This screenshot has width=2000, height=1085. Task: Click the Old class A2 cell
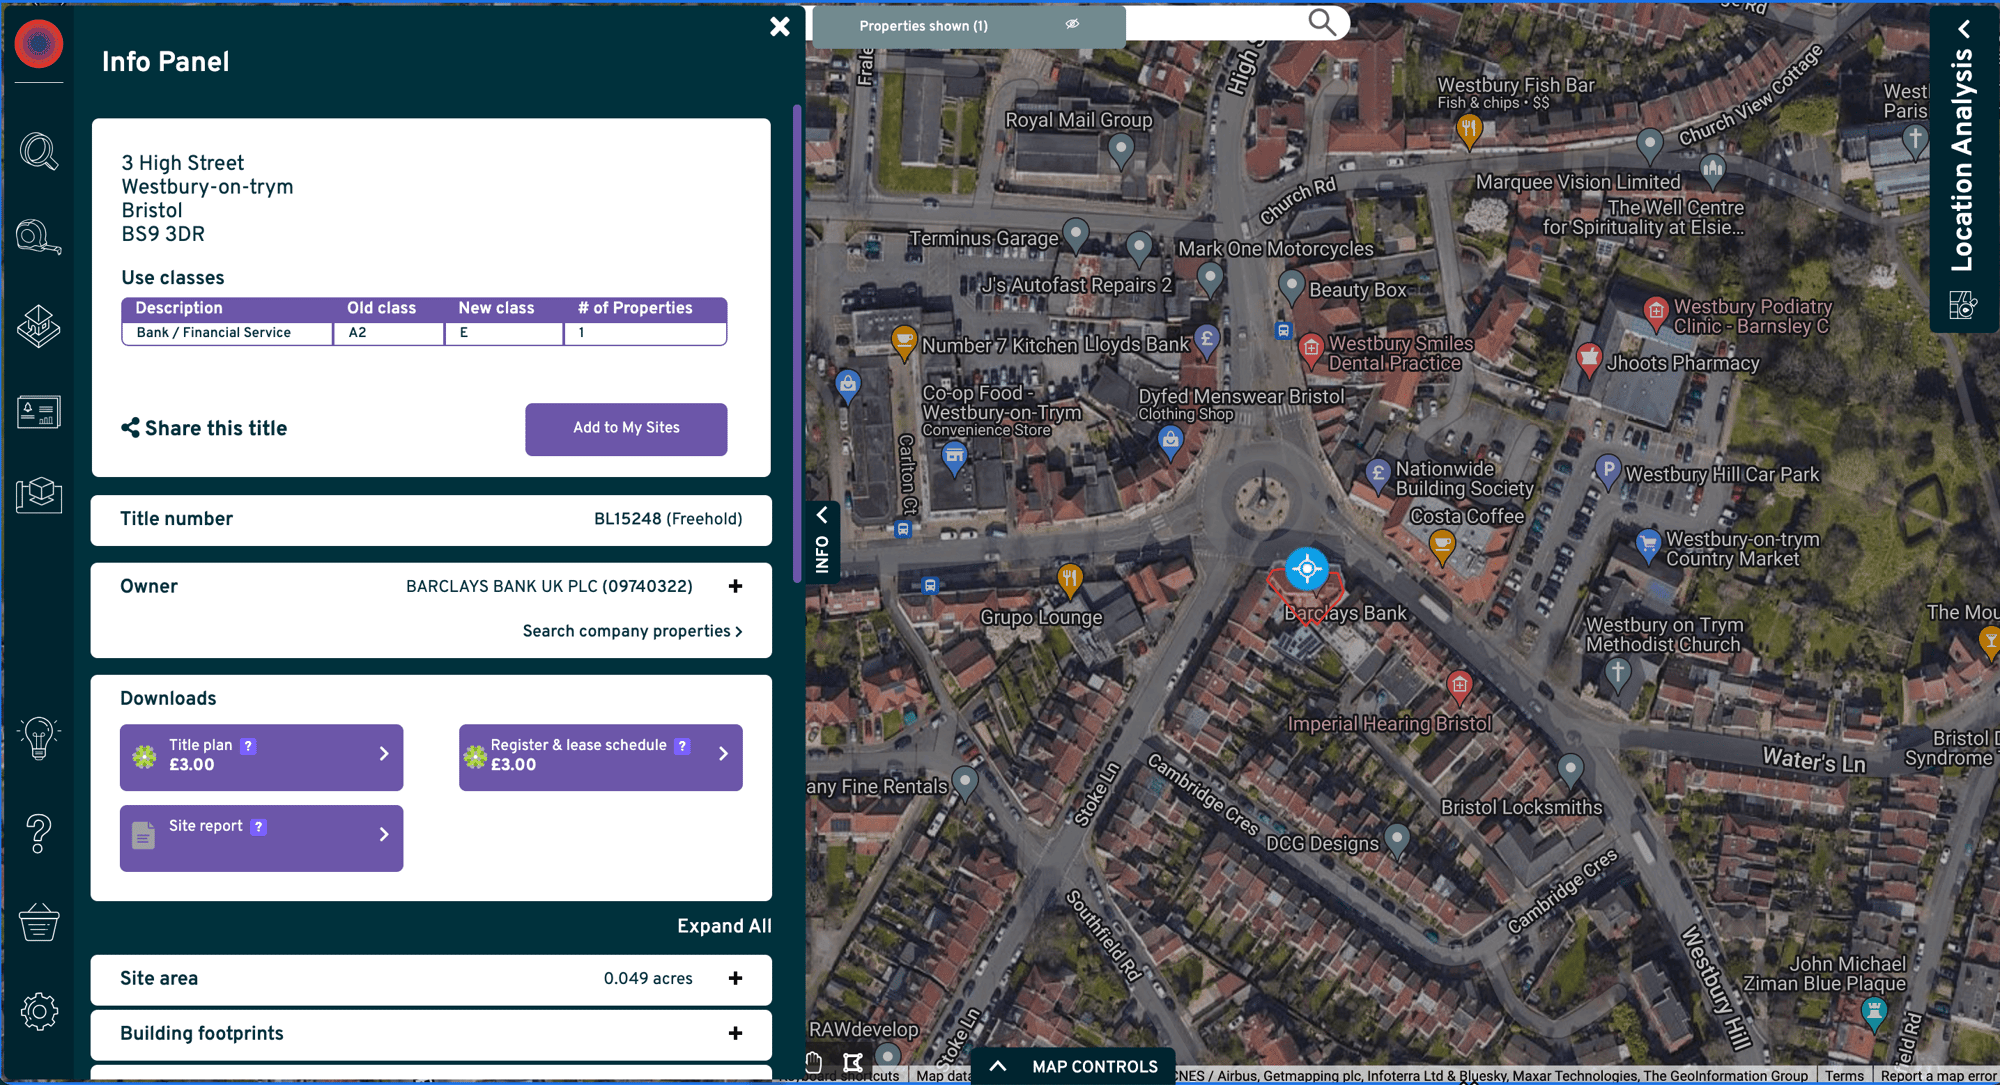pyautogui.click(x=389, y=333)
